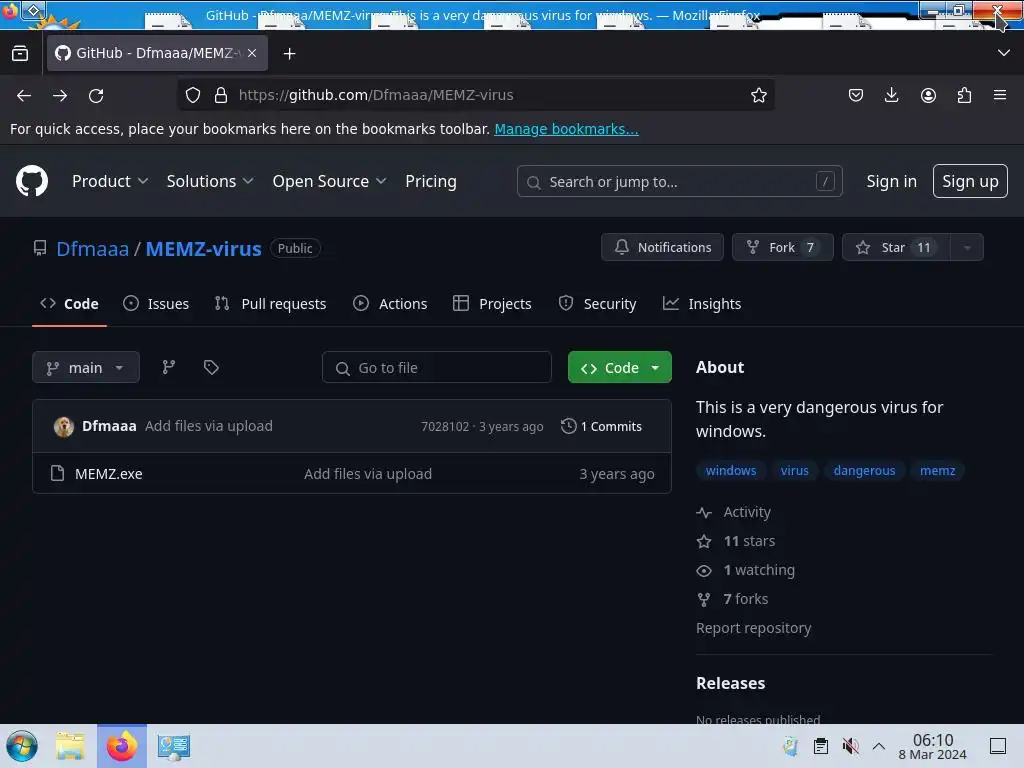1024x768 pixels.
Task: Open the Insights tab
Action: point(702,304)
